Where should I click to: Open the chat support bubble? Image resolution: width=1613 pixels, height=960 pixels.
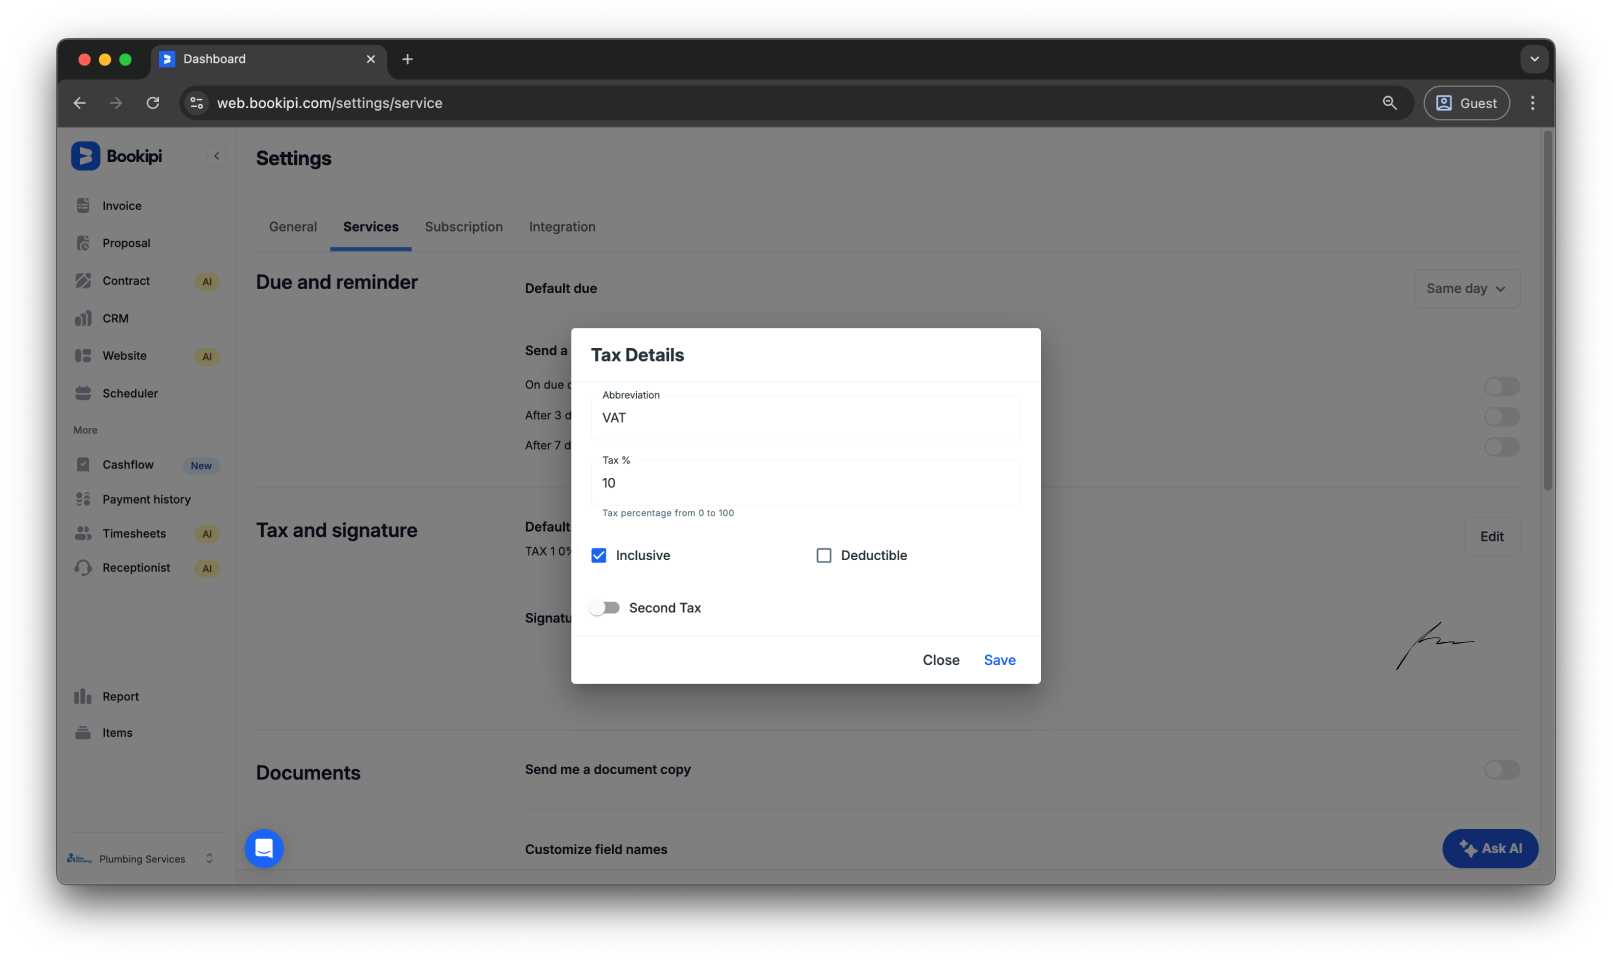point(263,848)
